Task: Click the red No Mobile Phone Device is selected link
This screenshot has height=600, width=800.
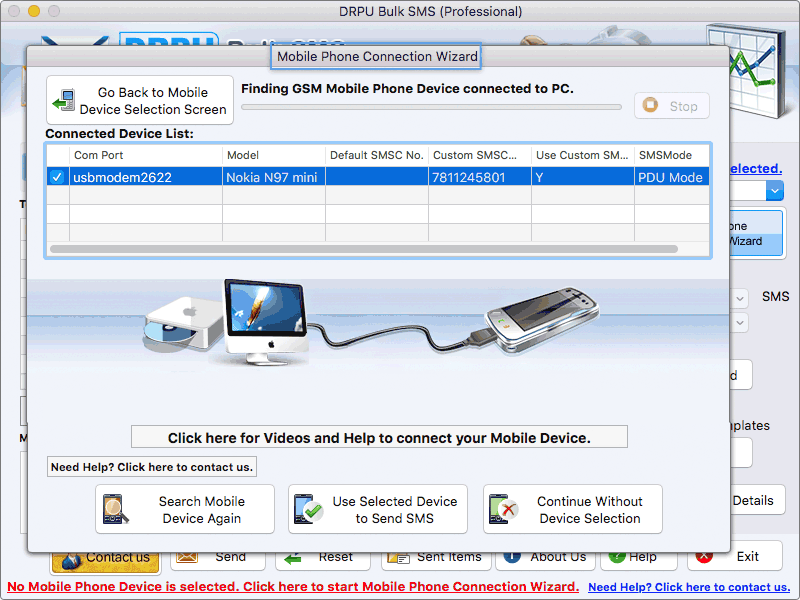Action: point(293,587)
